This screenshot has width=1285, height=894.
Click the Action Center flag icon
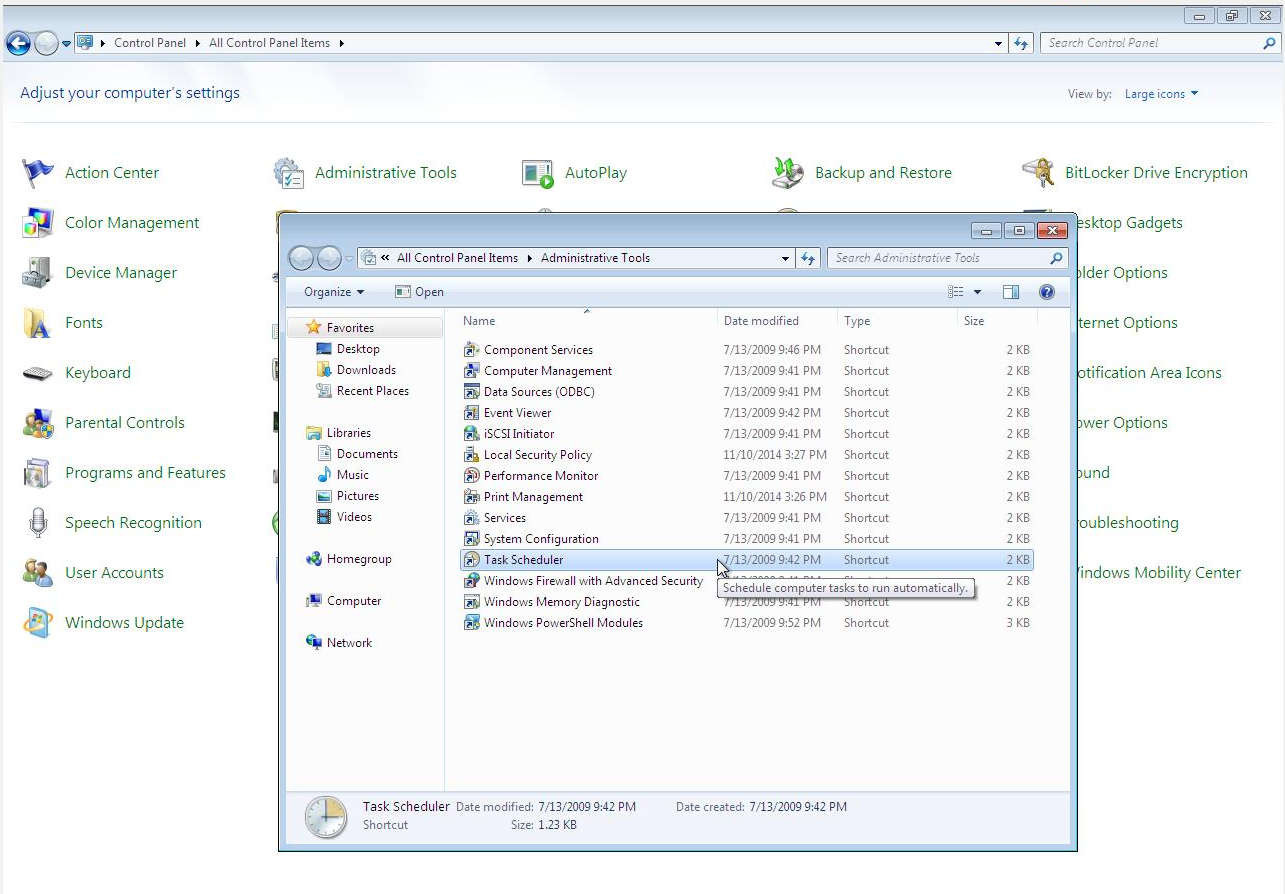(38, 173)
